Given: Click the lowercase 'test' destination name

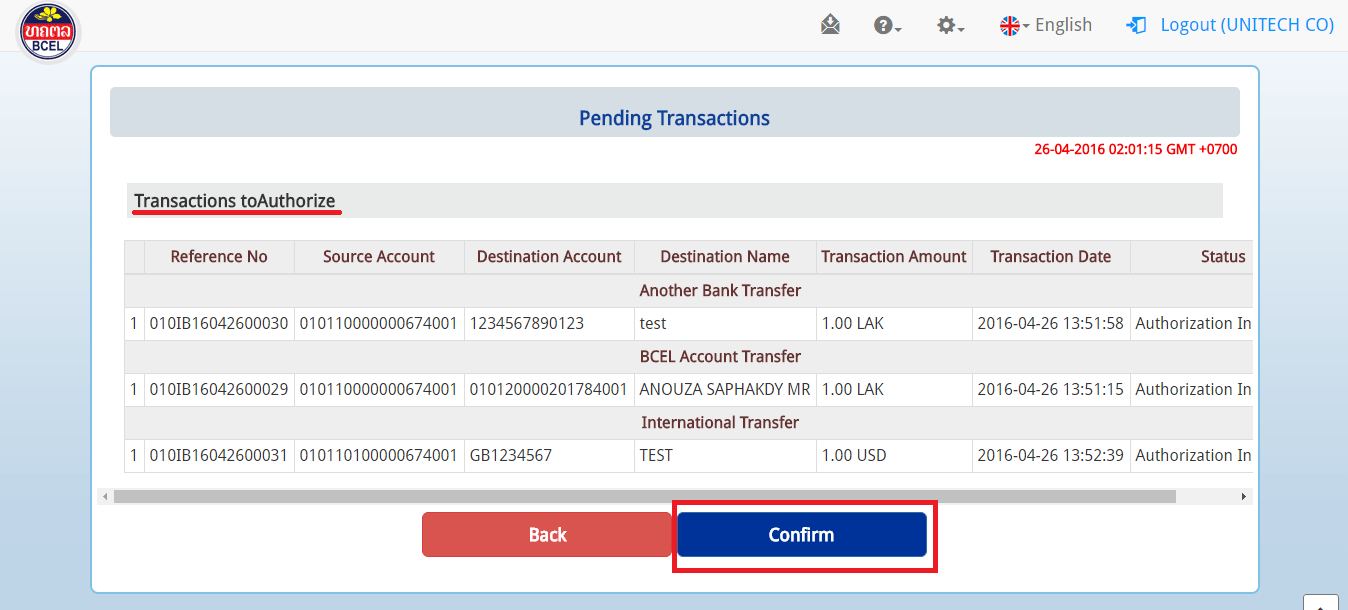Looking at the screenshot, I should [653, 324].
